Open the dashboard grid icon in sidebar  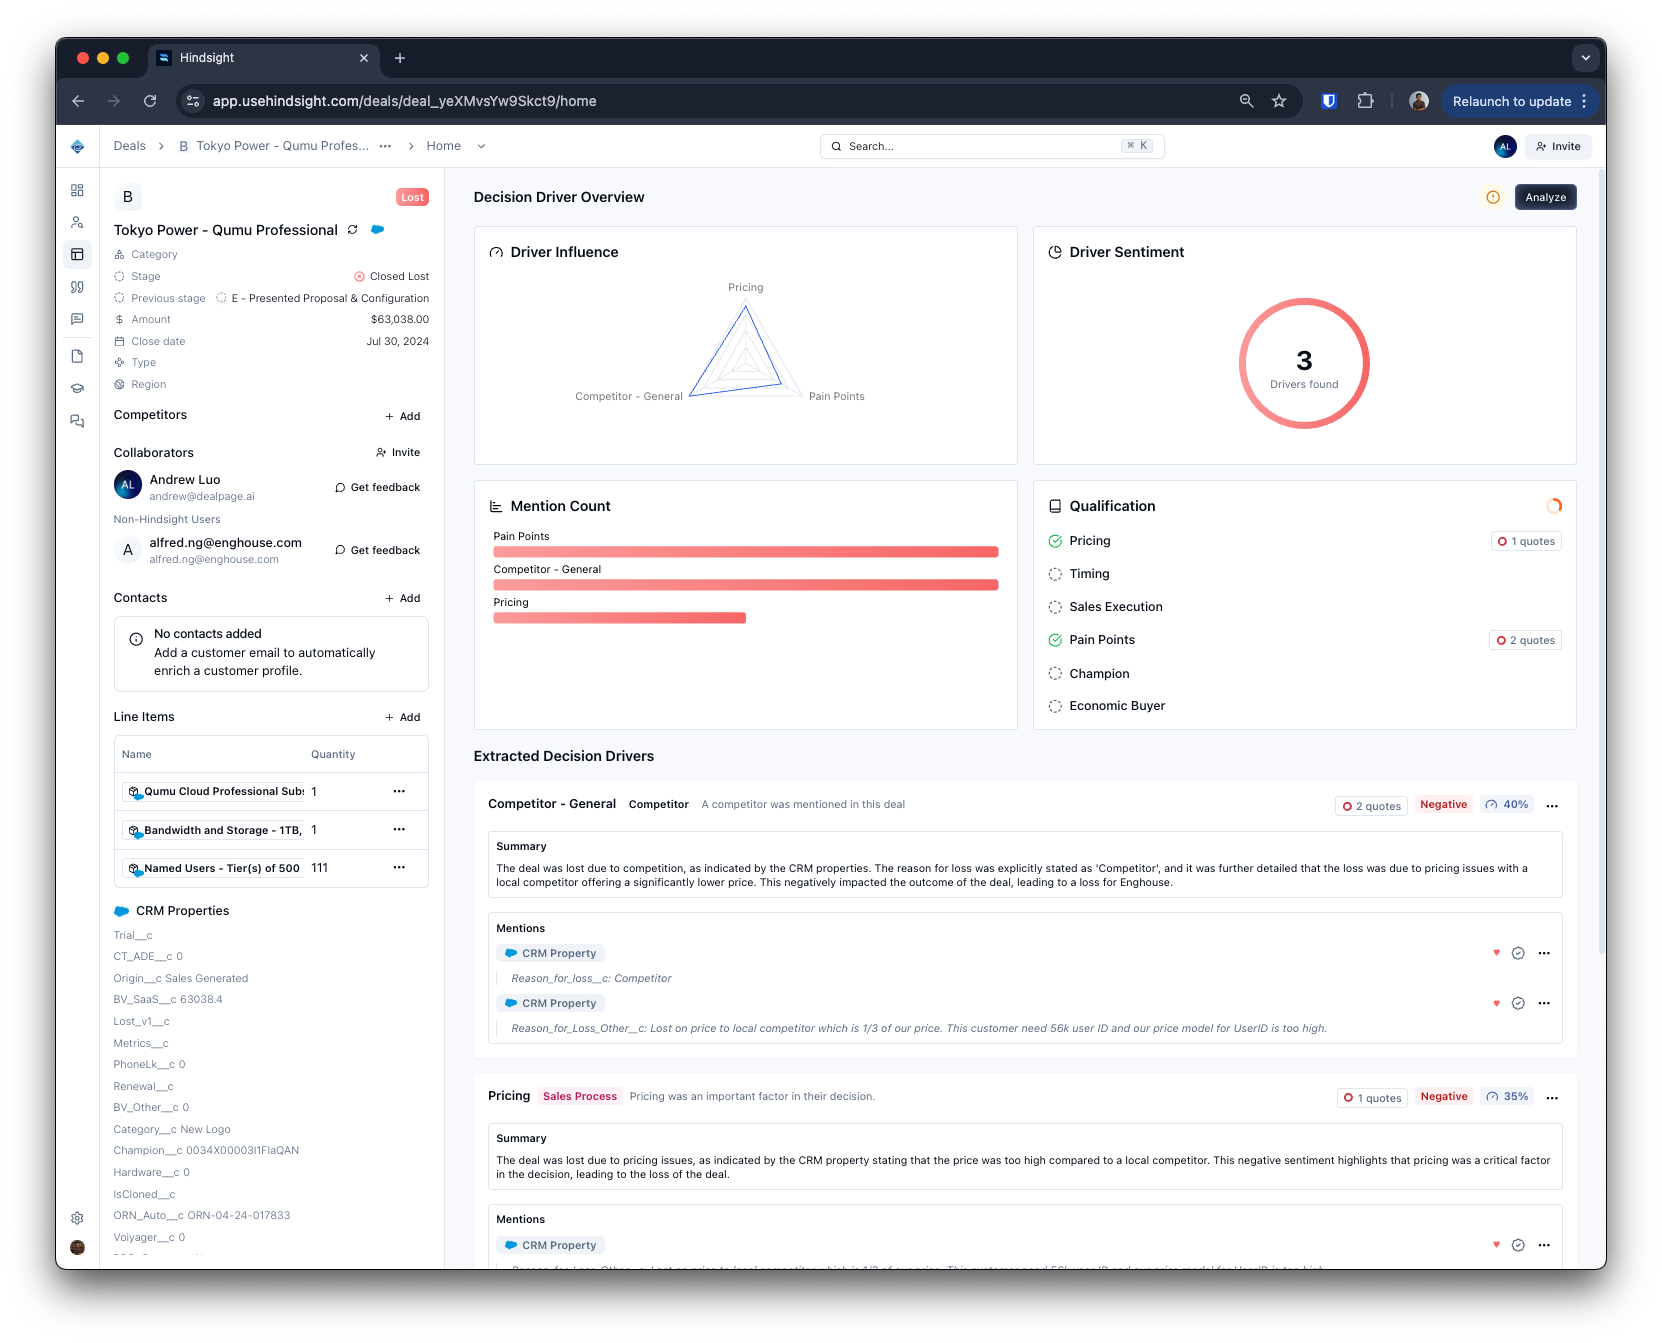point(77,190)
